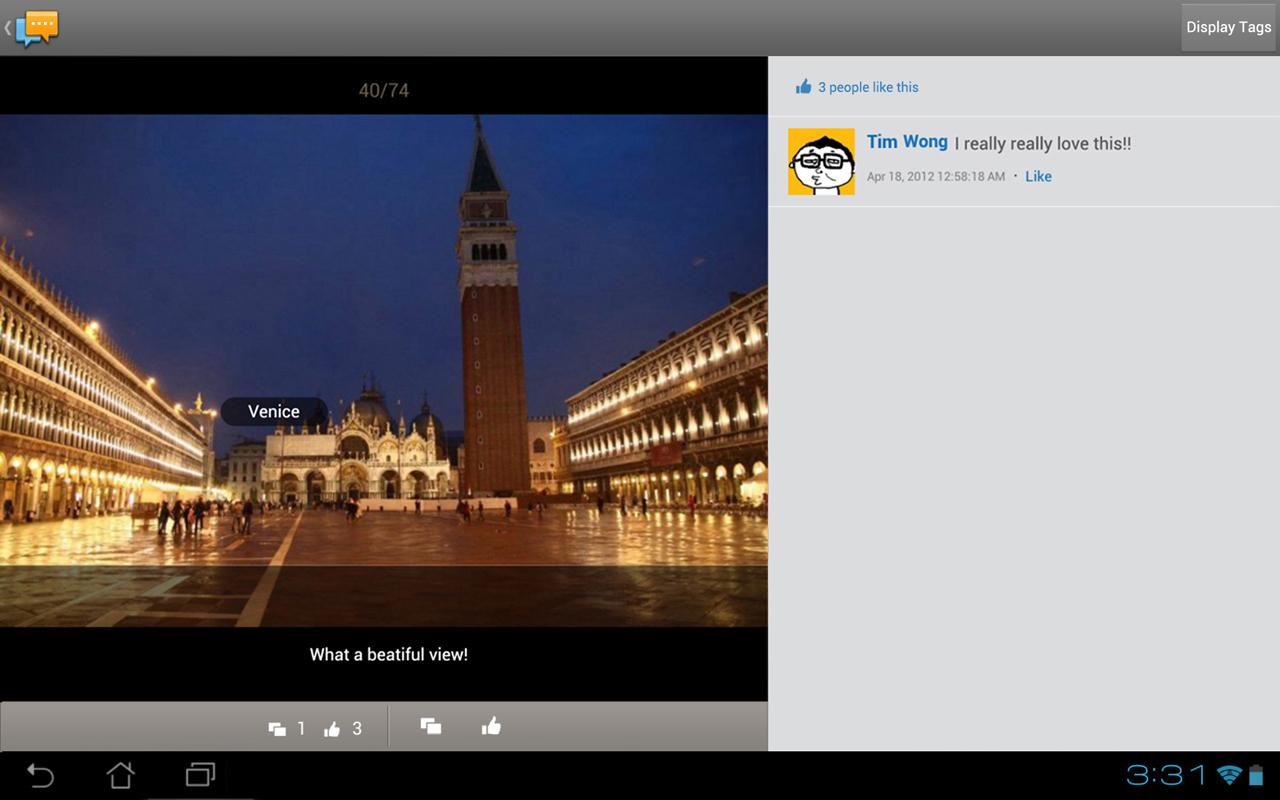Click Like under Tim Wong's comment
This screenshot has height=800, width=1280.
(x=1038, y=176)
